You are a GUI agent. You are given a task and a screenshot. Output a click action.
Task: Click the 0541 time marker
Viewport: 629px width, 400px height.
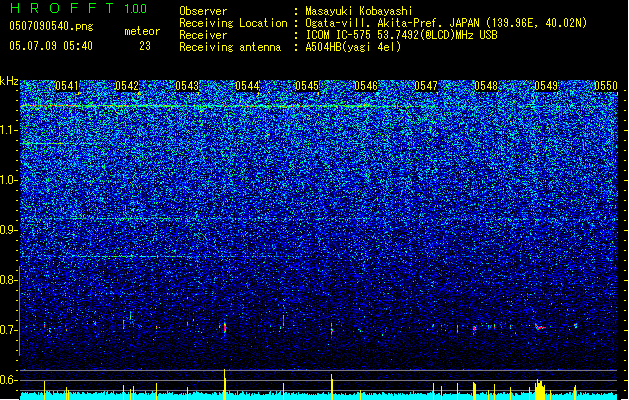[67, 86]
